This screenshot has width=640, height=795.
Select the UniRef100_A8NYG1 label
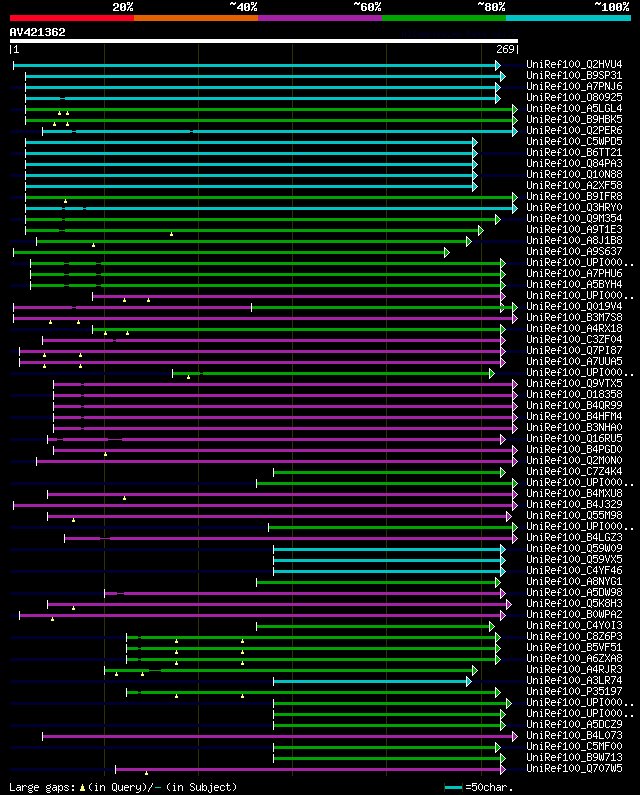[574, 582]
